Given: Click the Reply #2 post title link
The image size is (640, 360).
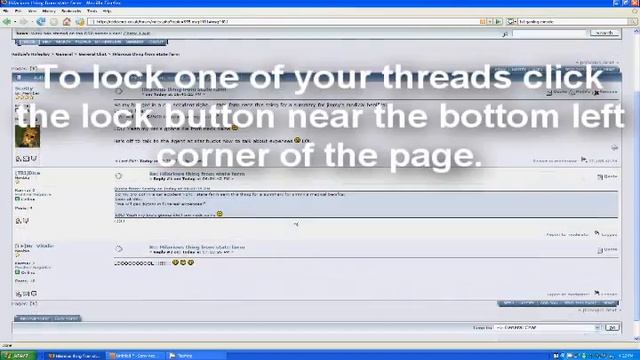Looking at the screenshot, I should click(x=197, y=247).
